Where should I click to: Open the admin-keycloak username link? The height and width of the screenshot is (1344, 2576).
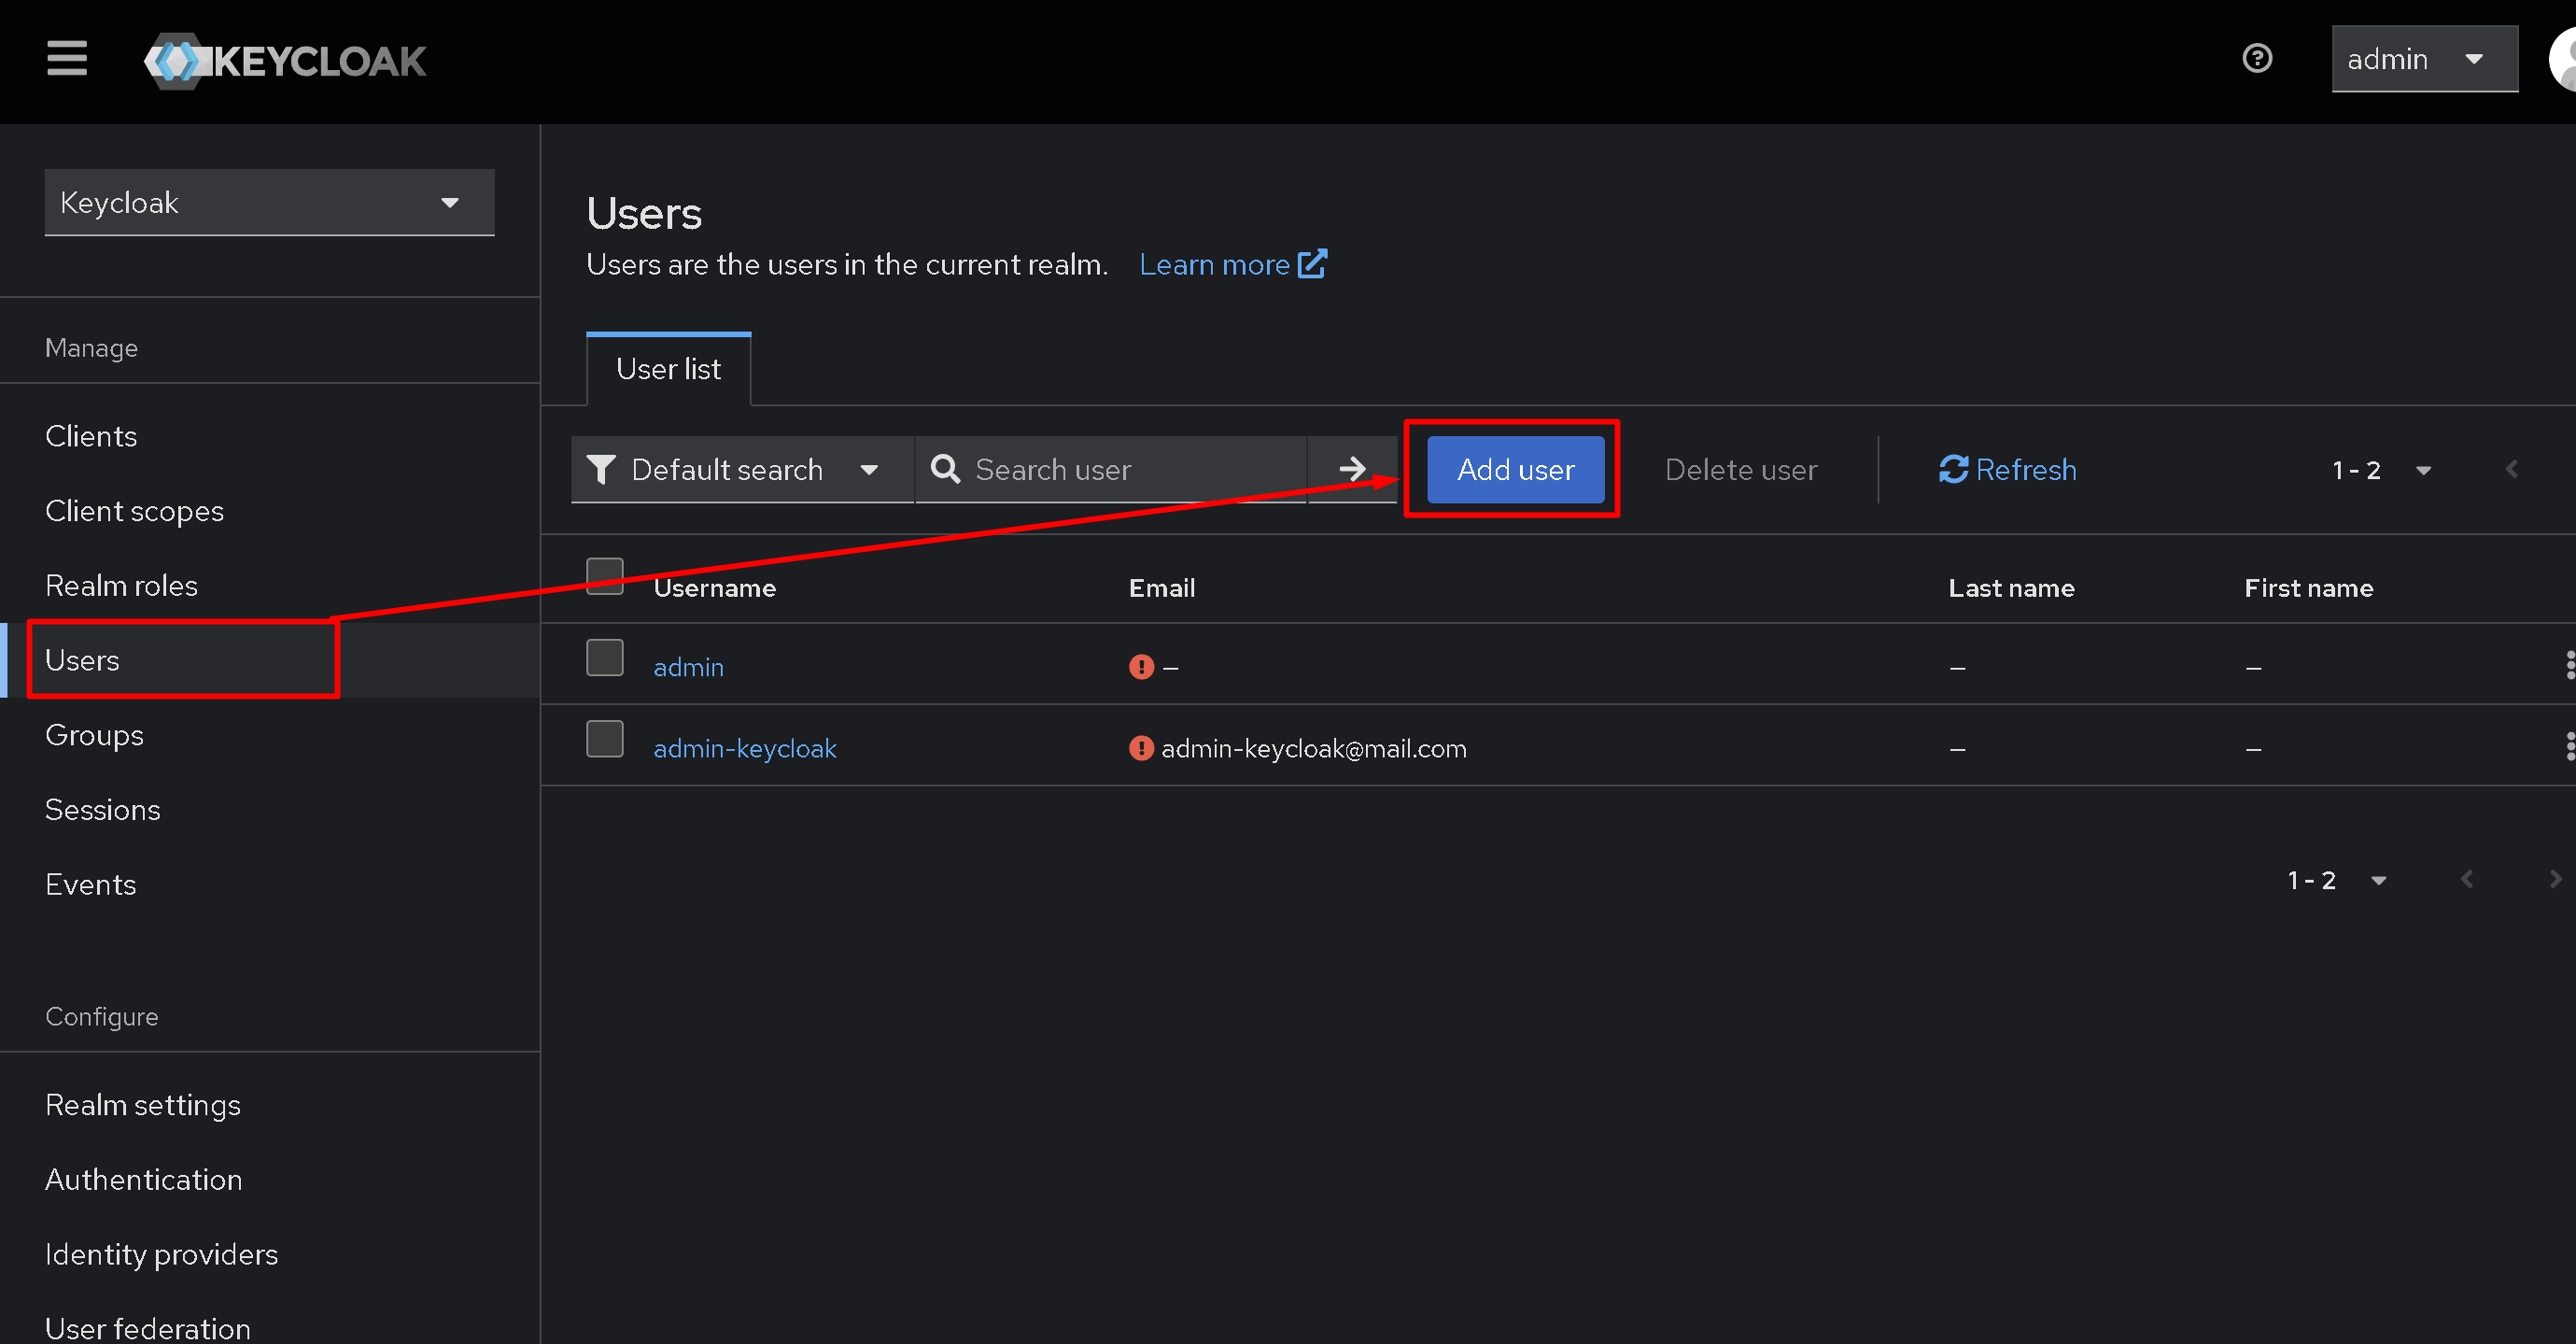click(744, 748)
